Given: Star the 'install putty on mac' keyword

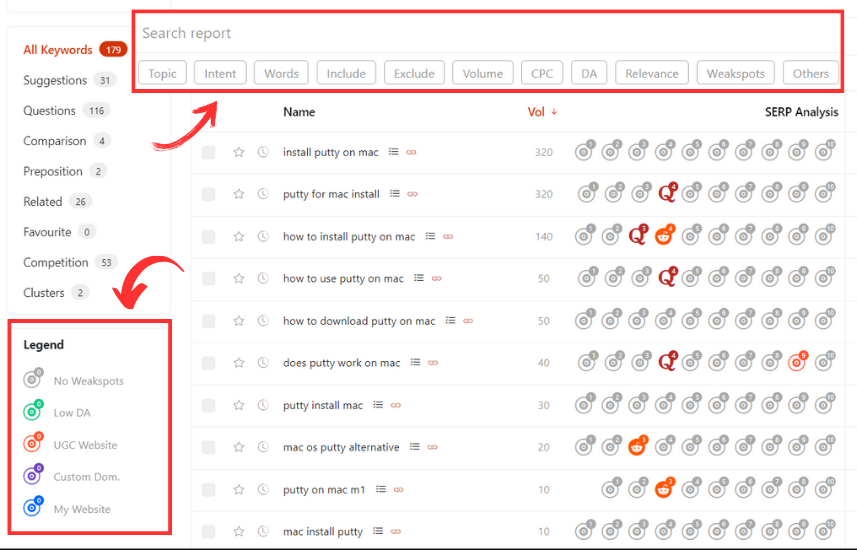Looking at the screenshot, I should 239,152.
